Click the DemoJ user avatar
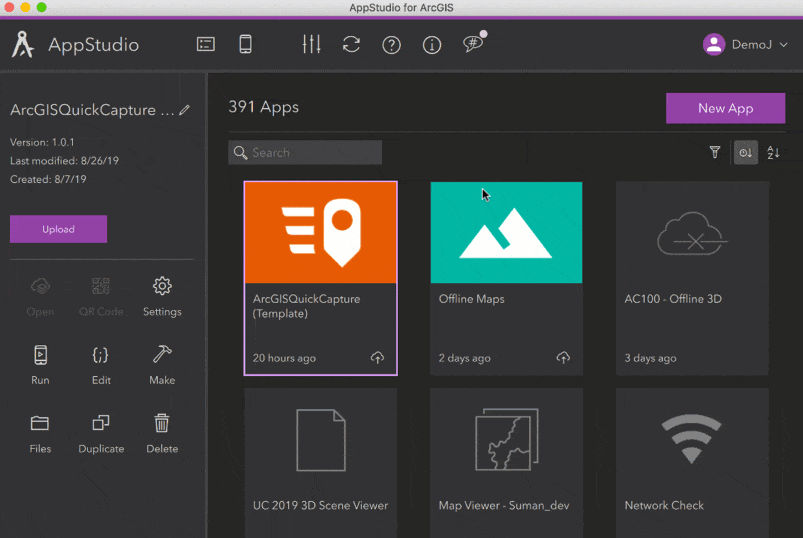The image size is (803, 538). click(713, 45)
